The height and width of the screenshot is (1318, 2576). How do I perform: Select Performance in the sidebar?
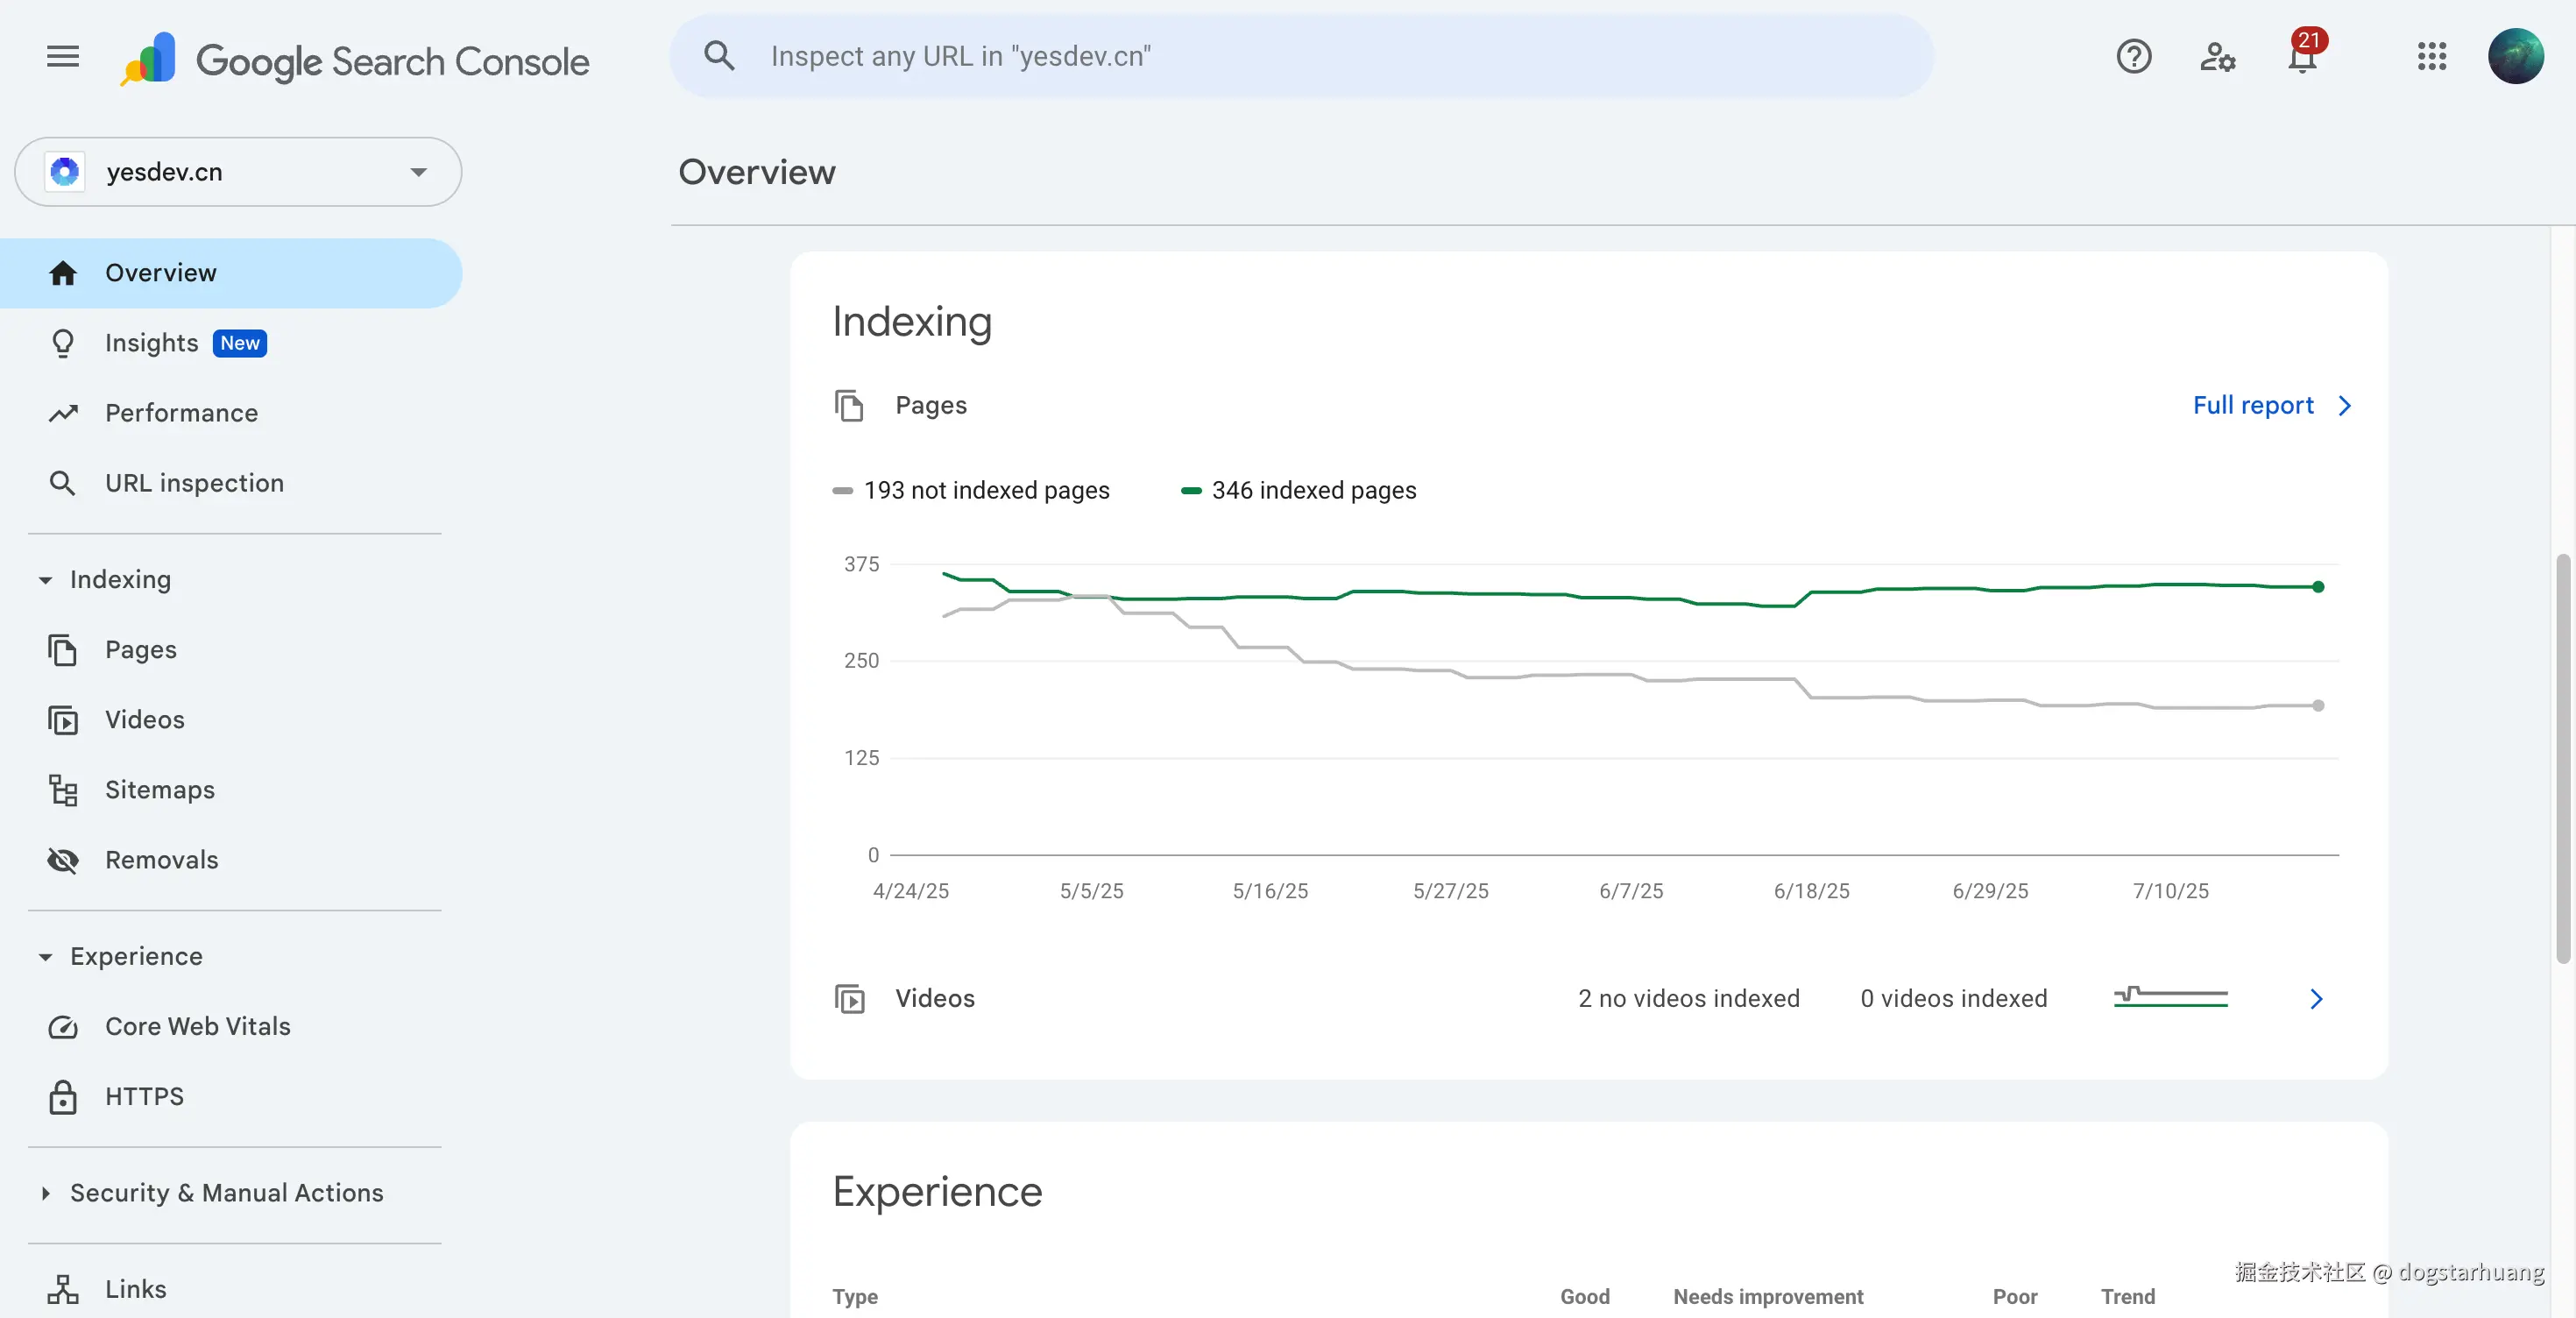tap(181, 412)
